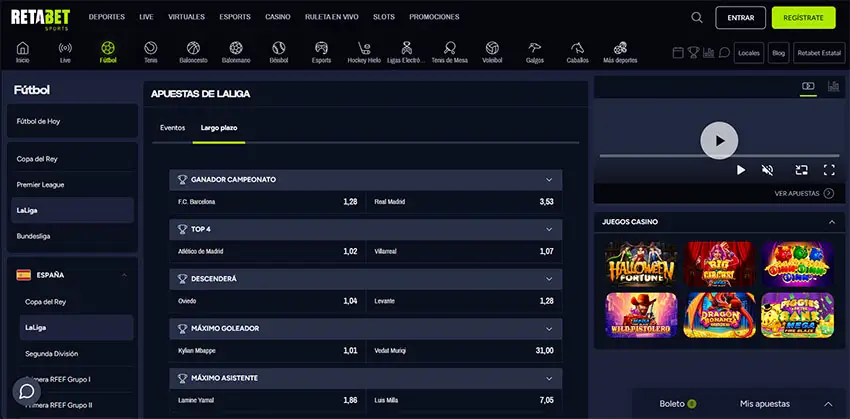Click the Entrar login button

740,18
